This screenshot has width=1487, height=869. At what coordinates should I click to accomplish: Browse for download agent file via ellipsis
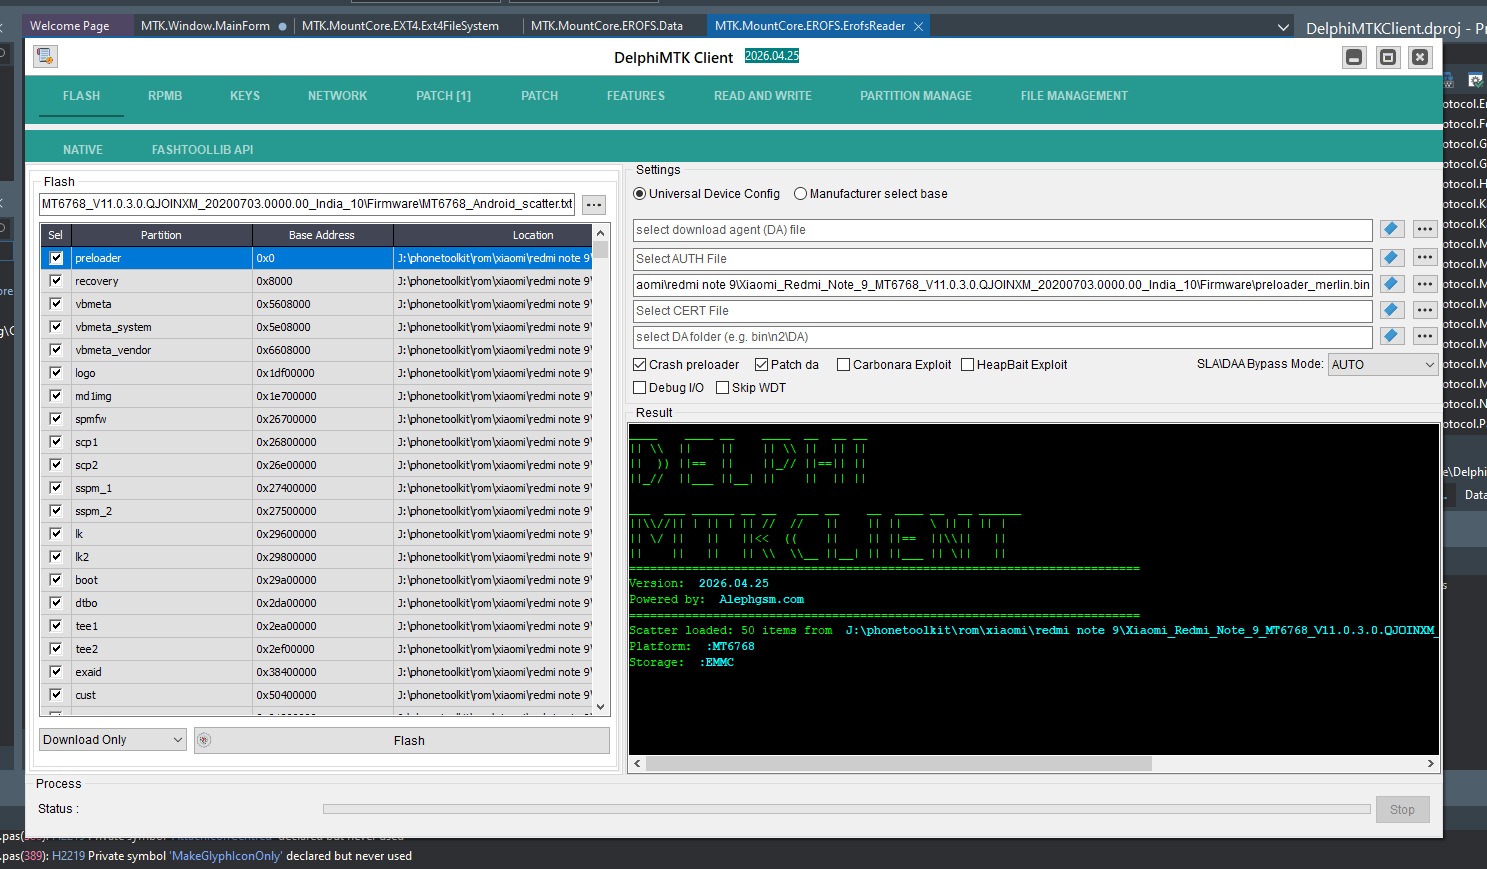click(x=1425, y=230)
